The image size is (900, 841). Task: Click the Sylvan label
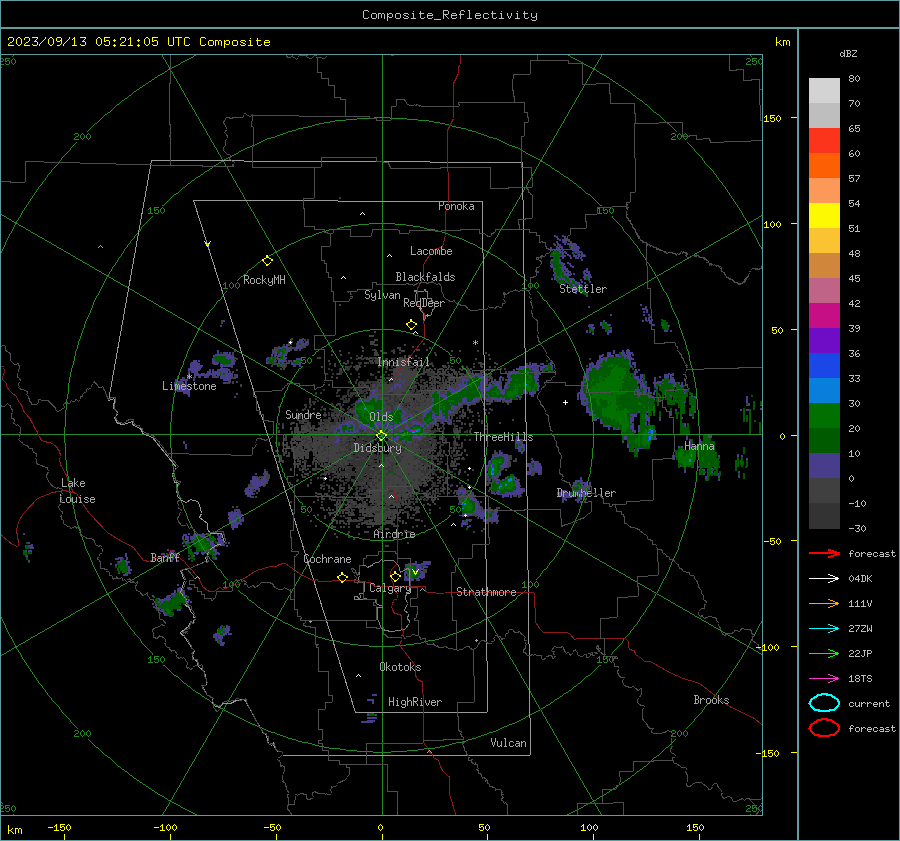pyautogui.click(x=382, y=295)
